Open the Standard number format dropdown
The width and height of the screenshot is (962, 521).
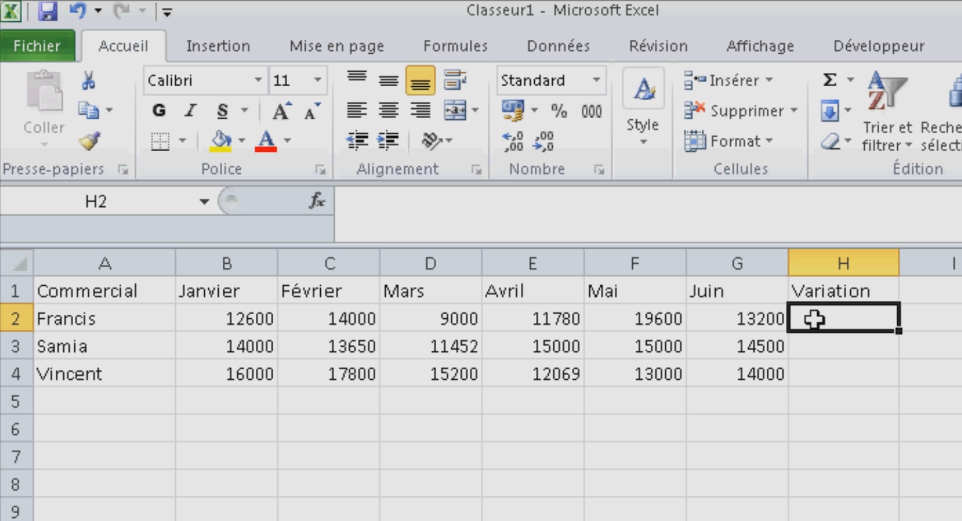point(597,80)
